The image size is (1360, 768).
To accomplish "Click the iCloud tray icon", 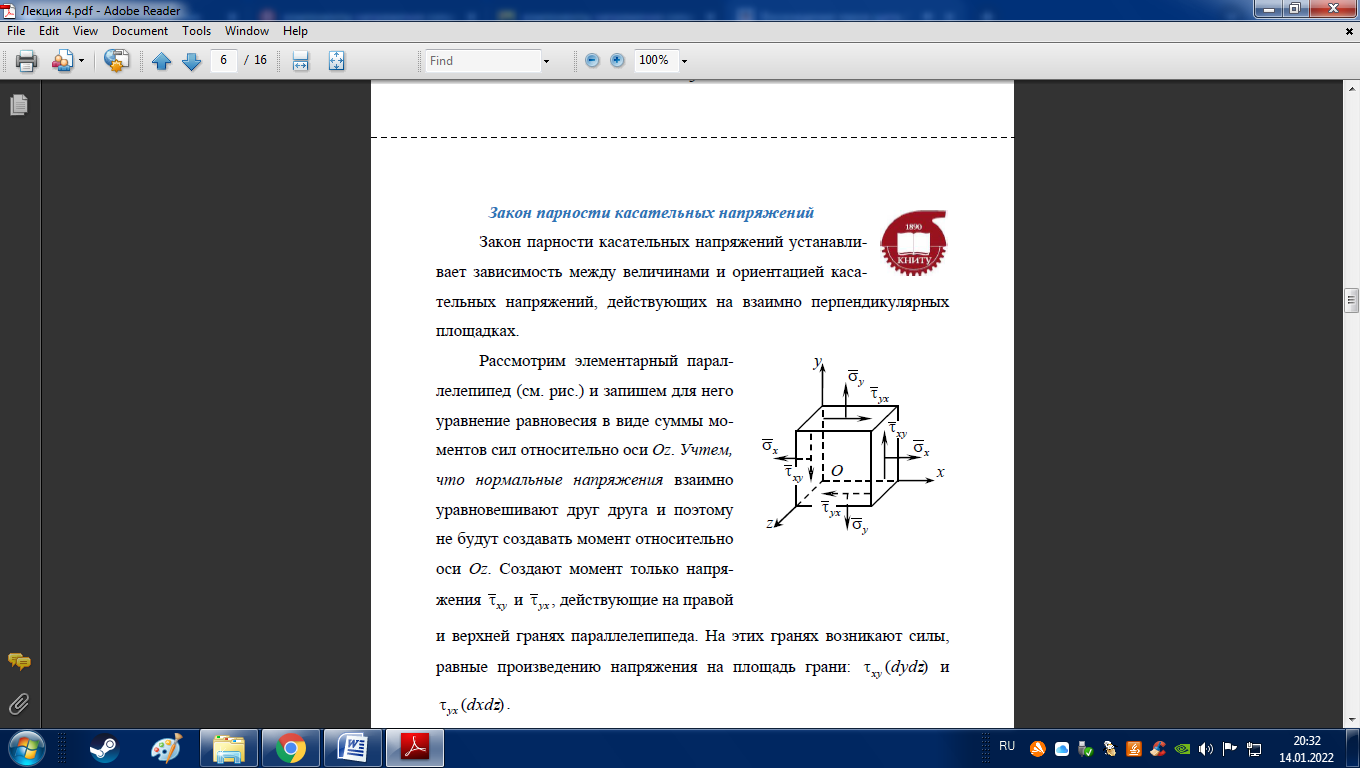I will (1062, 748).
